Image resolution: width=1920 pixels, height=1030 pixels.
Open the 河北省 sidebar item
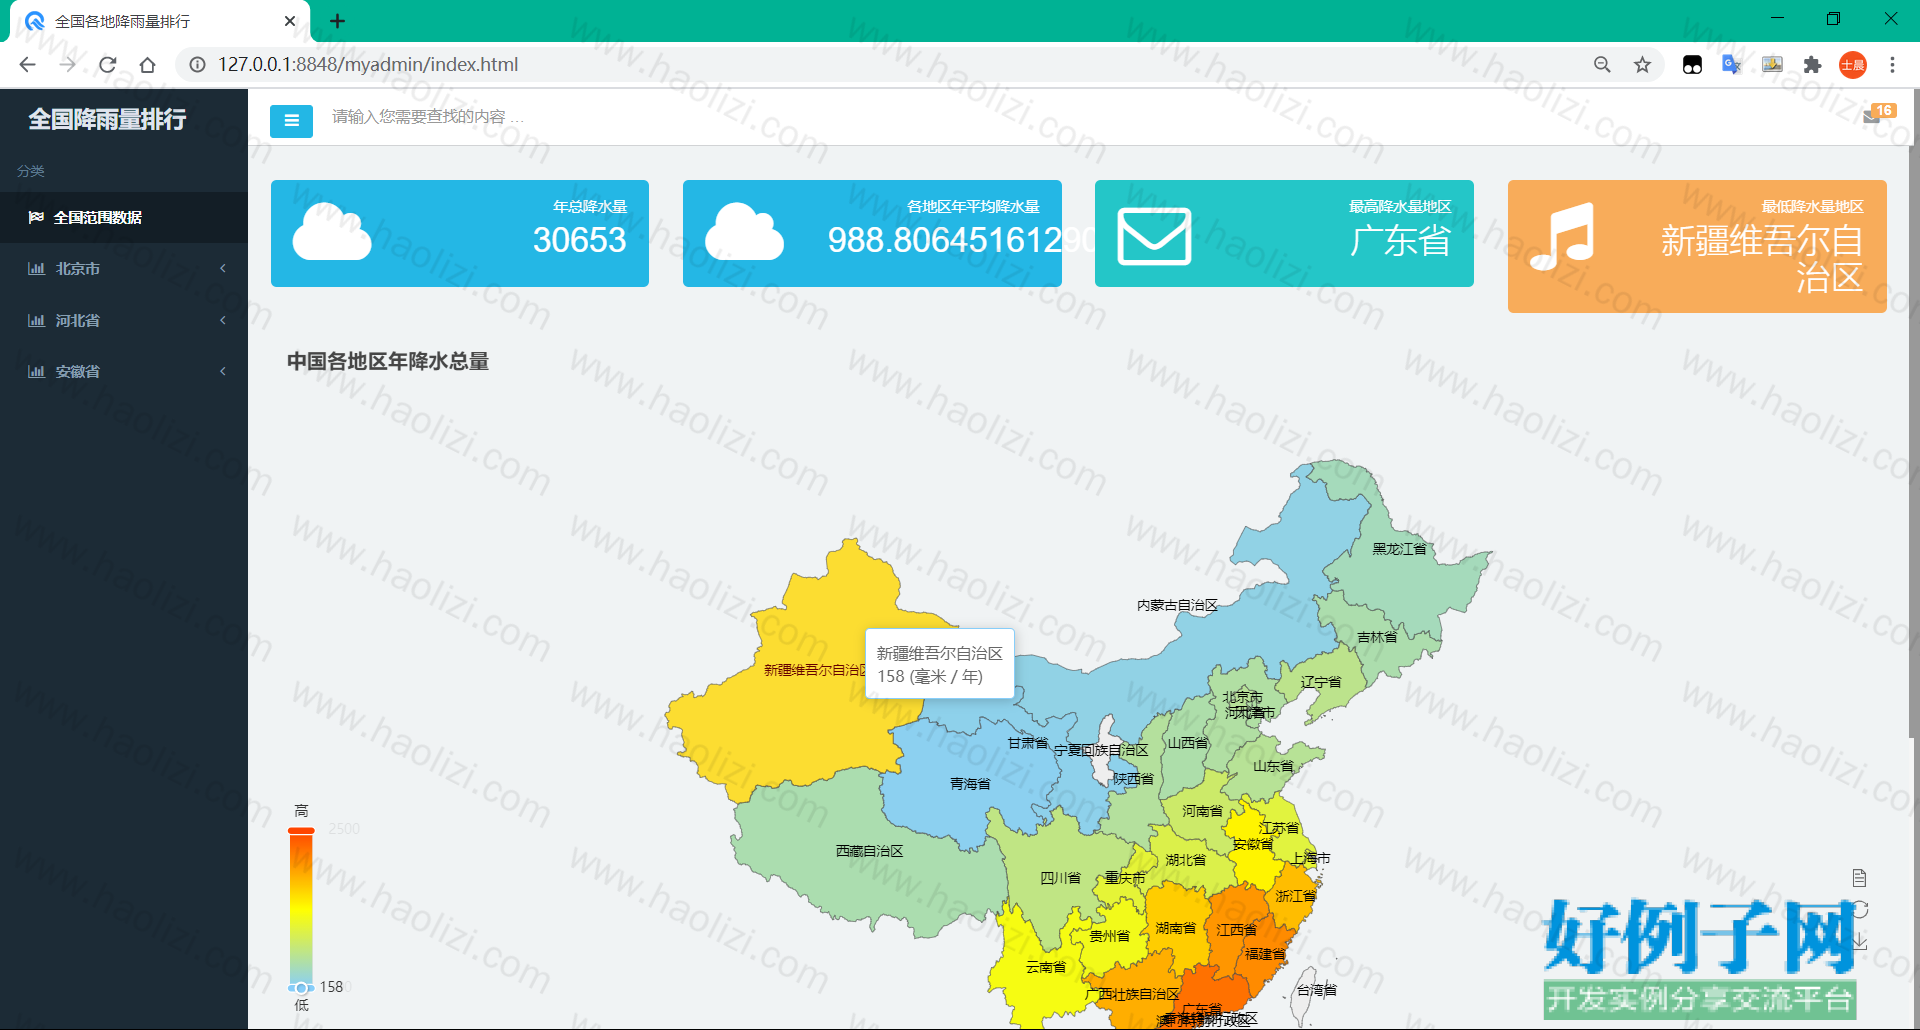pos(124,320)
